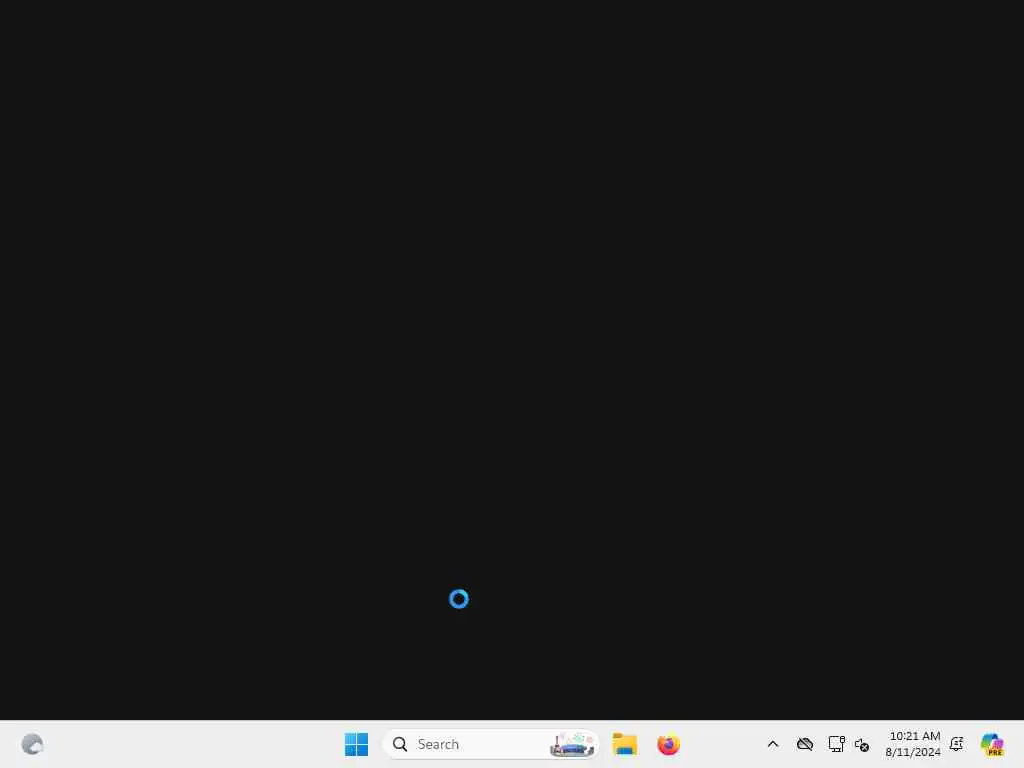Launch Firefox from the taskbar
The image size is (1024, 768).
coord(668,744)
